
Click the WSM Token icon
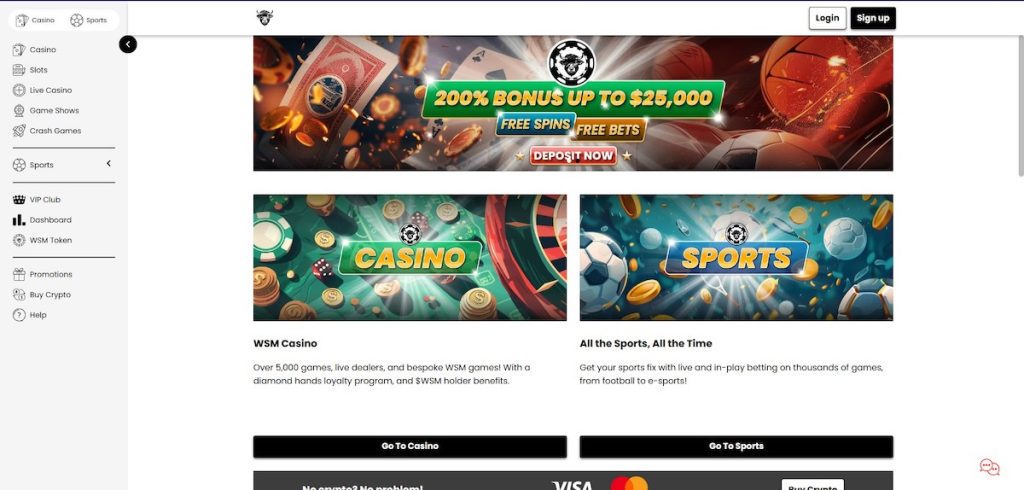[x=19, y=240]
